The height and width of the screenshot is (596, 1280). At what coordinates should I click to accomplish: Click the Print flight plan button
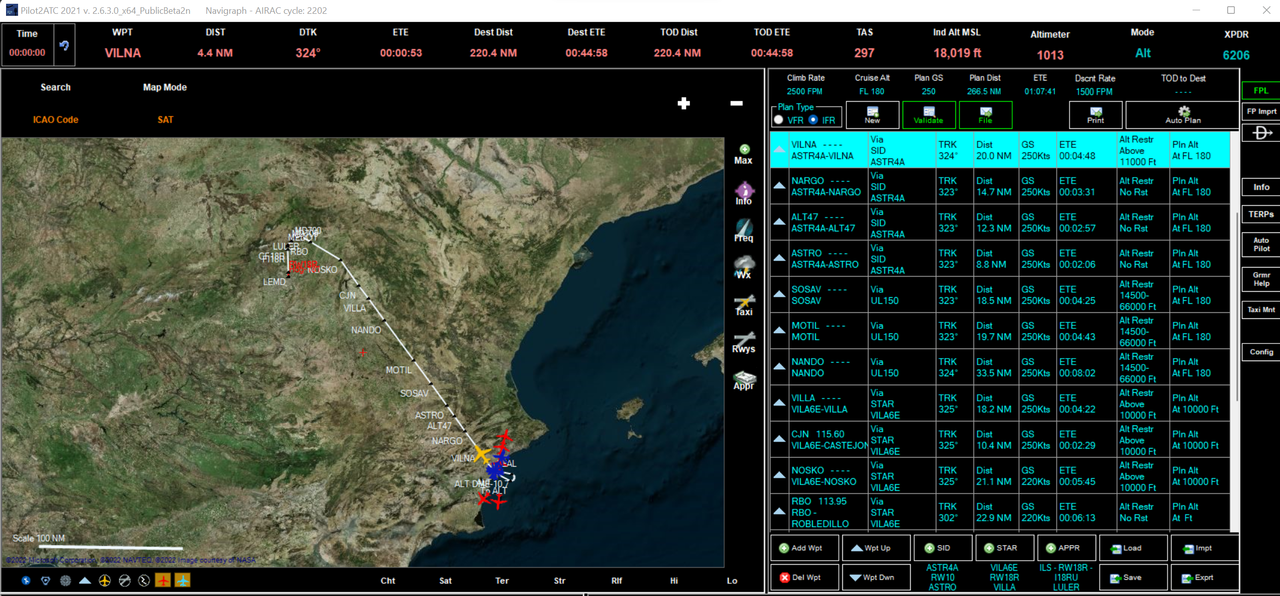pyautogui.click(x=1095, y=115)
